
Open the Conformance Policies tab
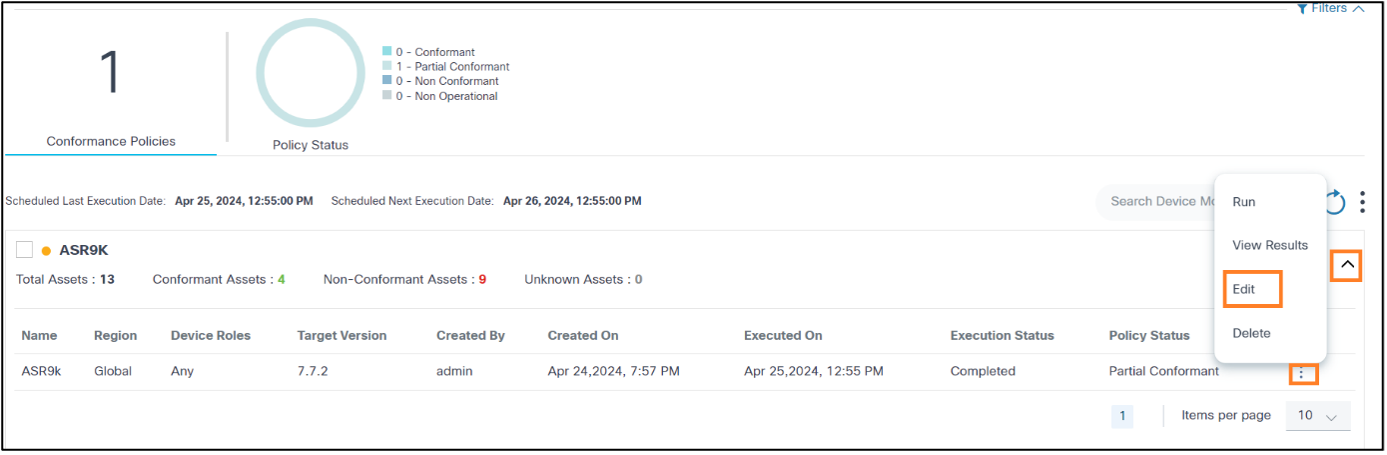[111, 141]
